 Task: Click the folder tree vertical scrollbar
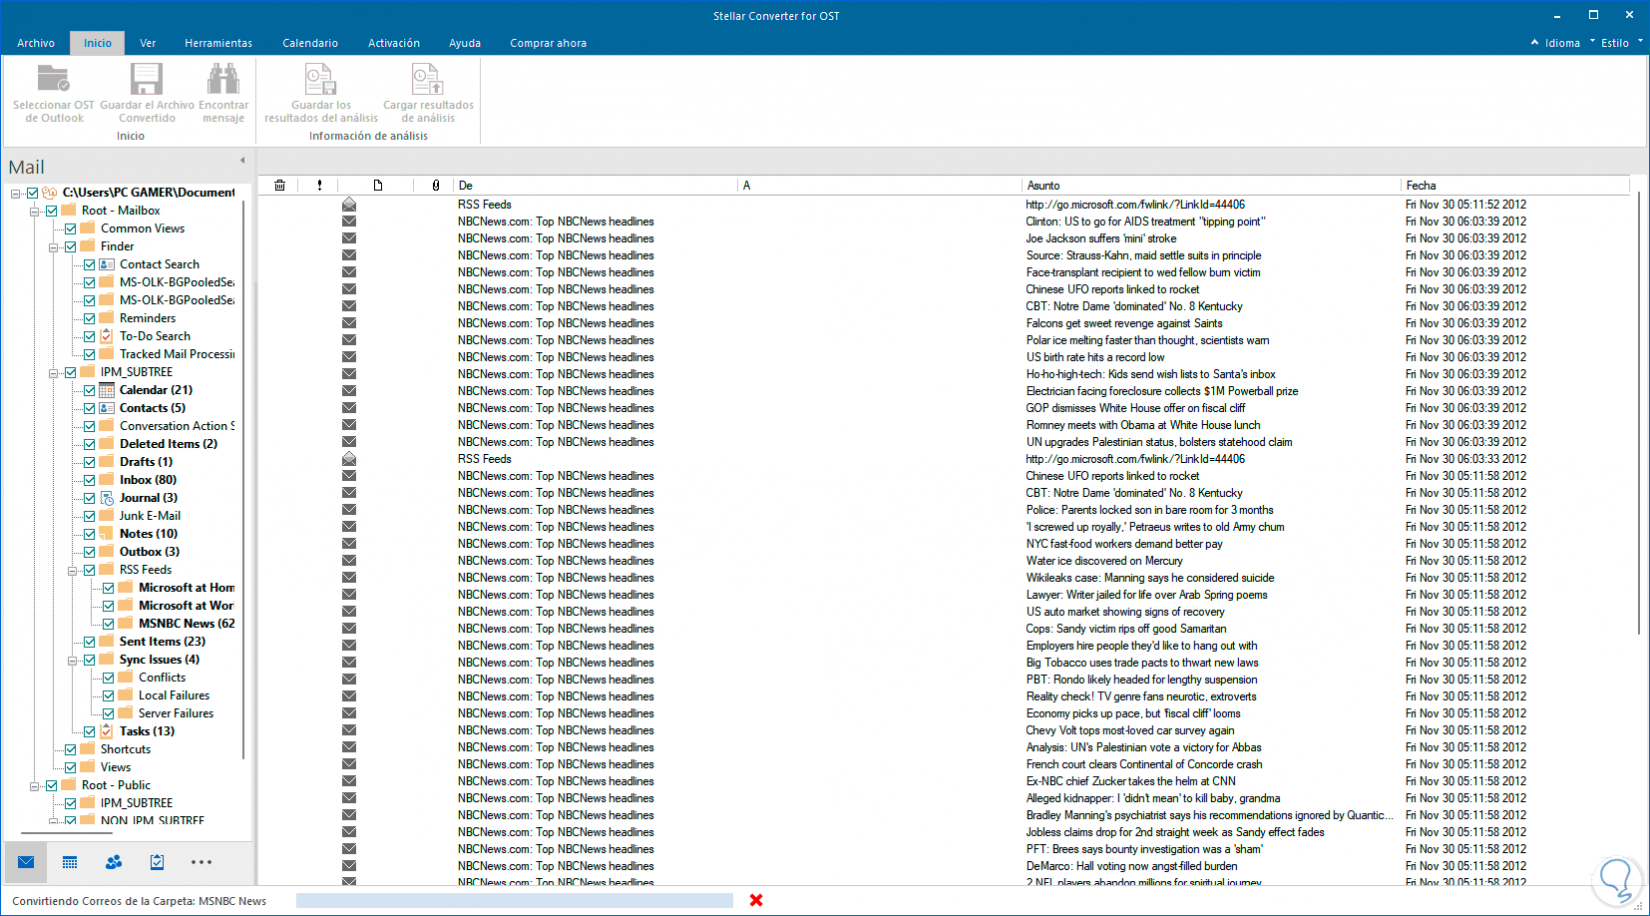coord(245,480)
